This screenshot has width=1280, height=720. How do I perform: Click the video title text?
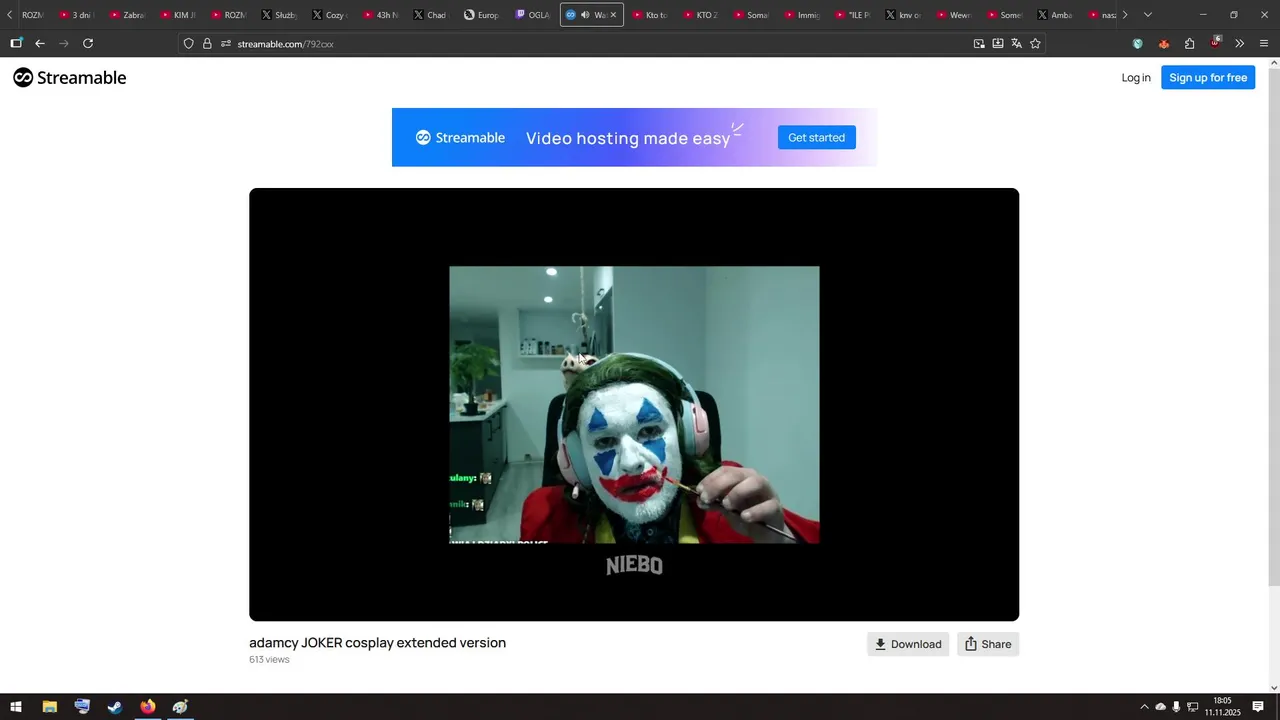click(x=377, y=643)
